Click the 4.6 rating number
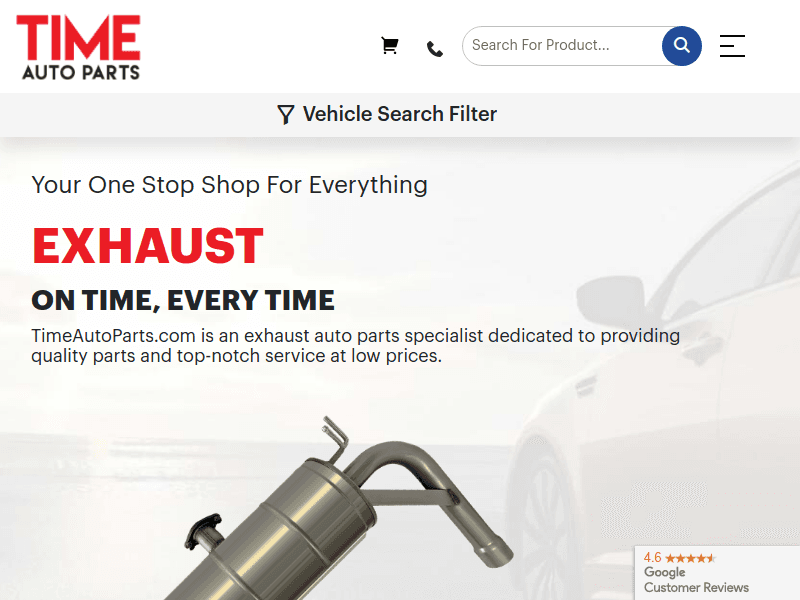 pyautogui.click(x=652, y=558)
